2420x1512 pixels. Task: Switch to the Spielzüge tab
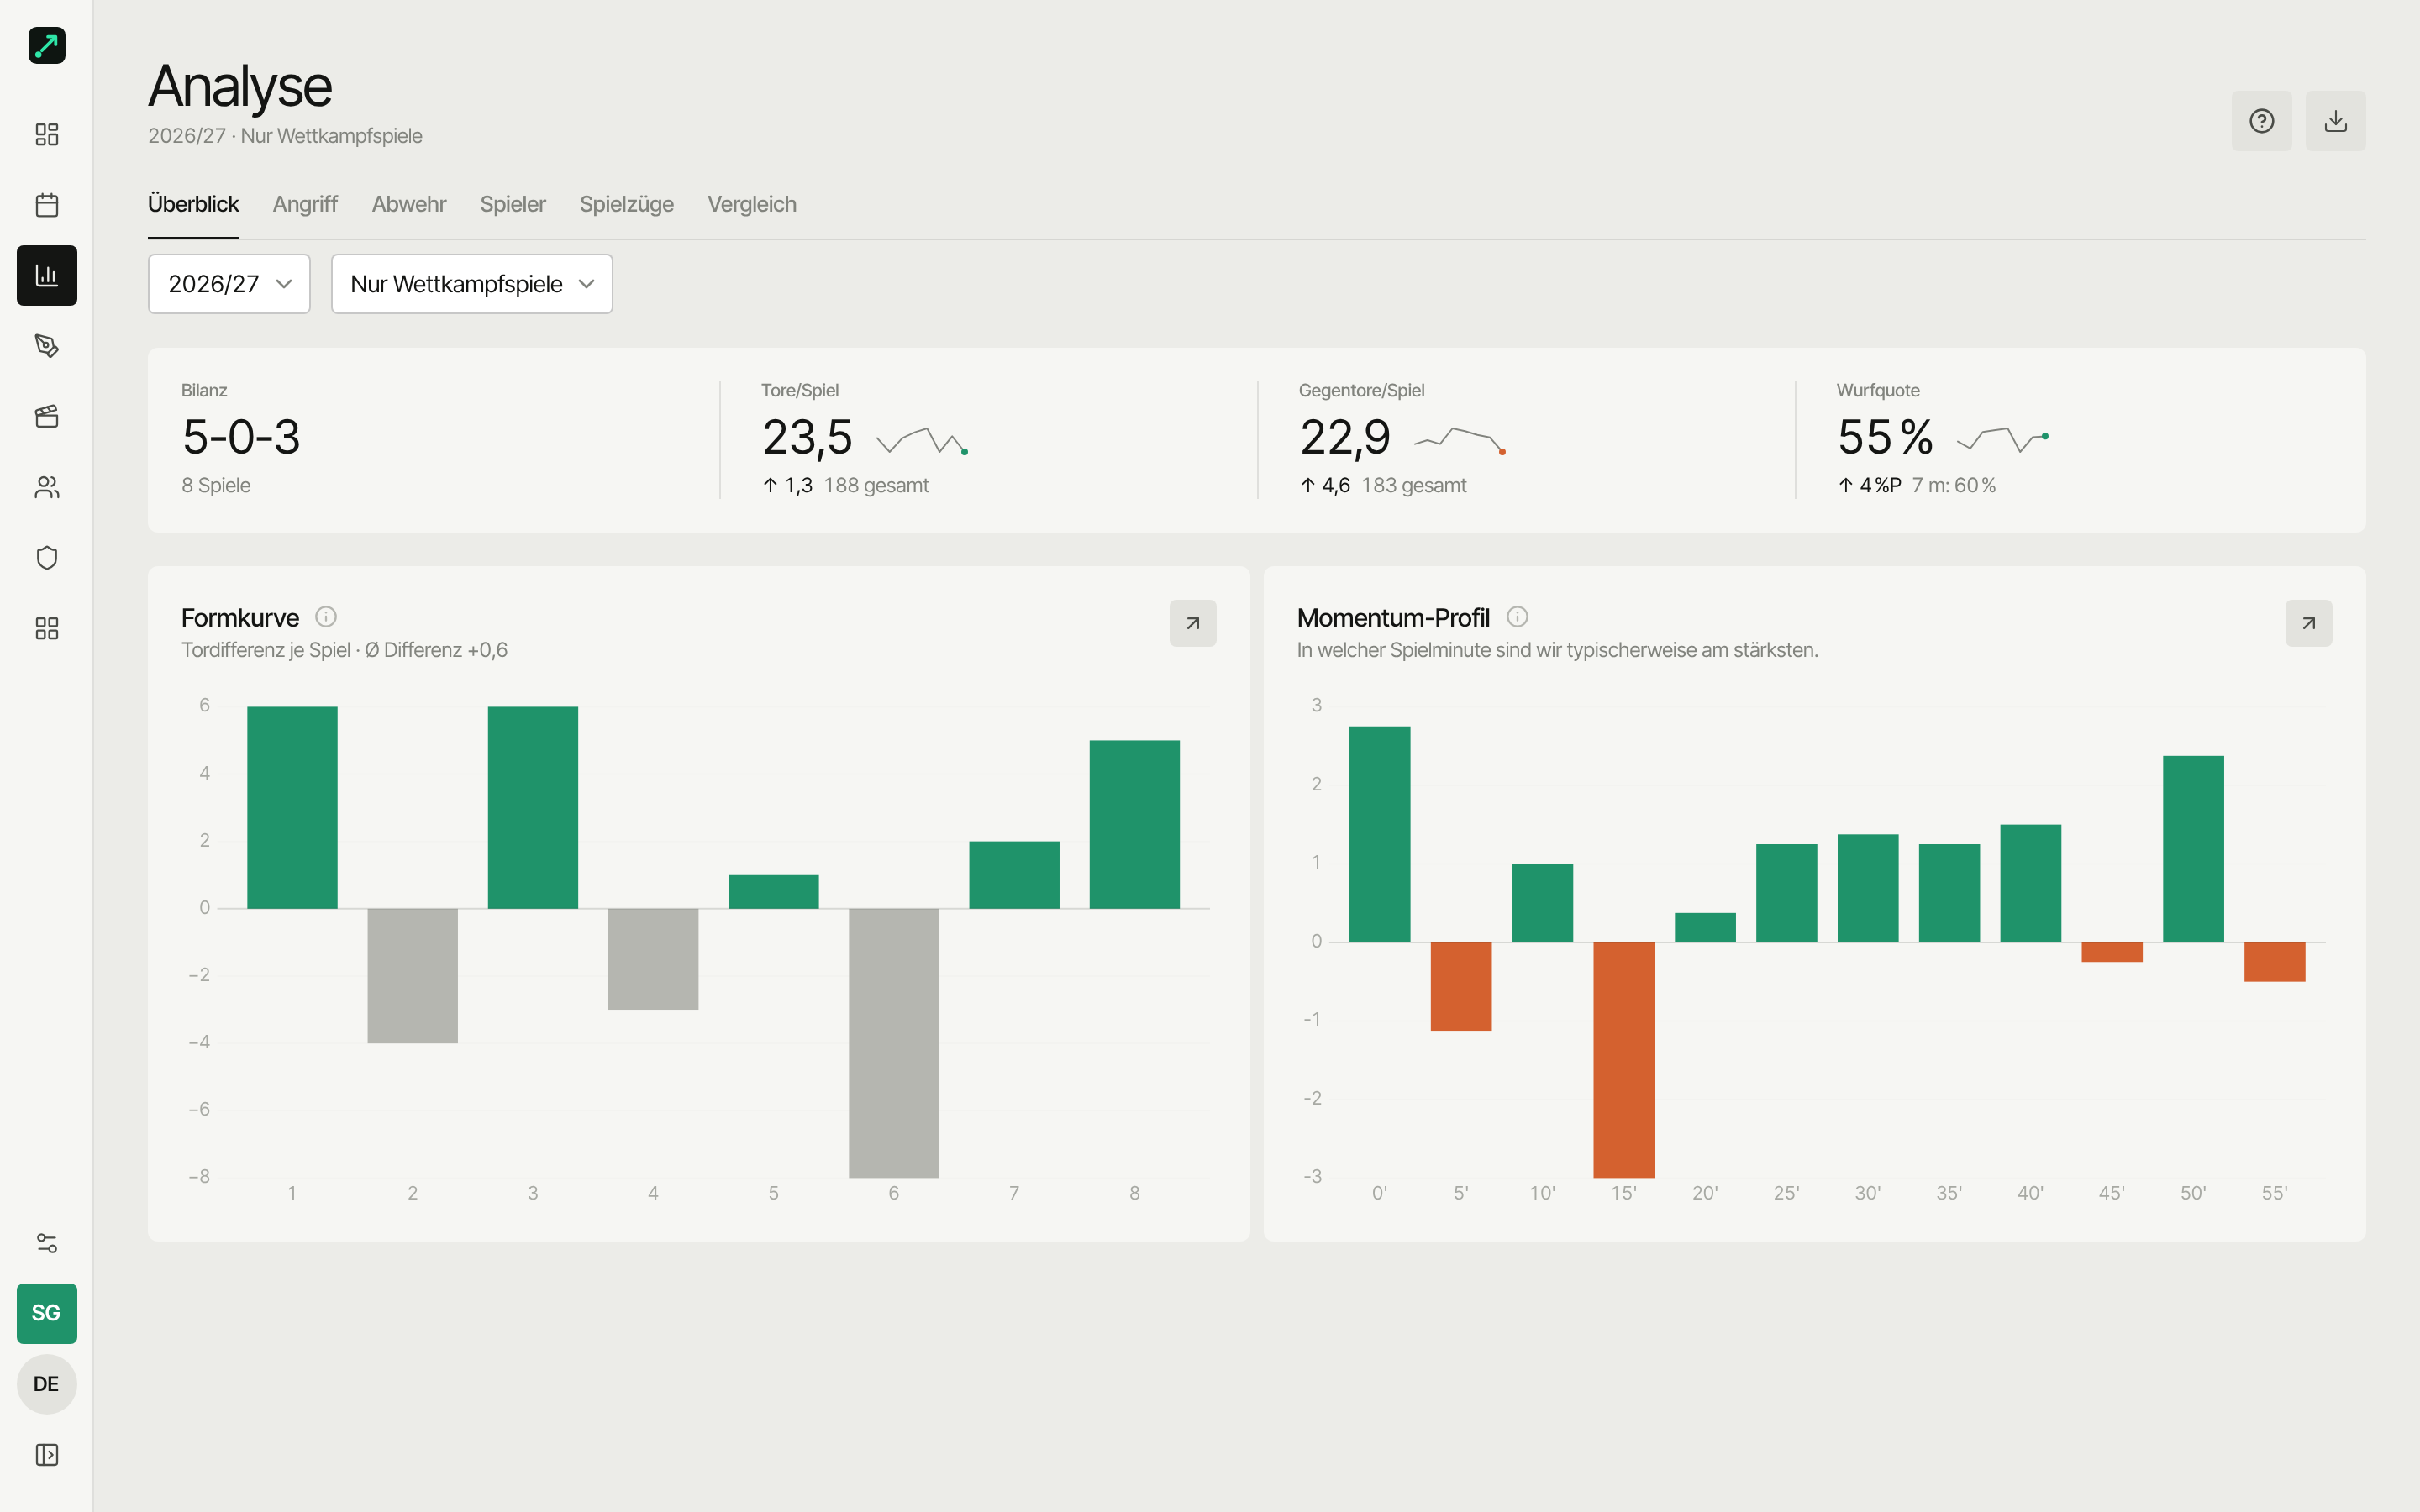click(x=626, y=204)
